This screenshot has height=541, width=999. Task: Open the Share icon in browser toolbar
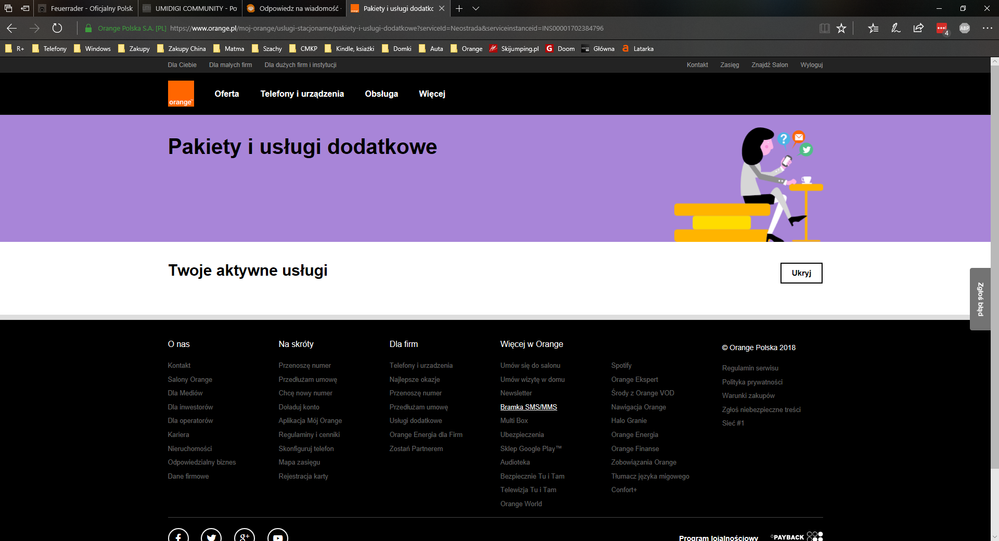pyautogui.click(x=918, y=28)
